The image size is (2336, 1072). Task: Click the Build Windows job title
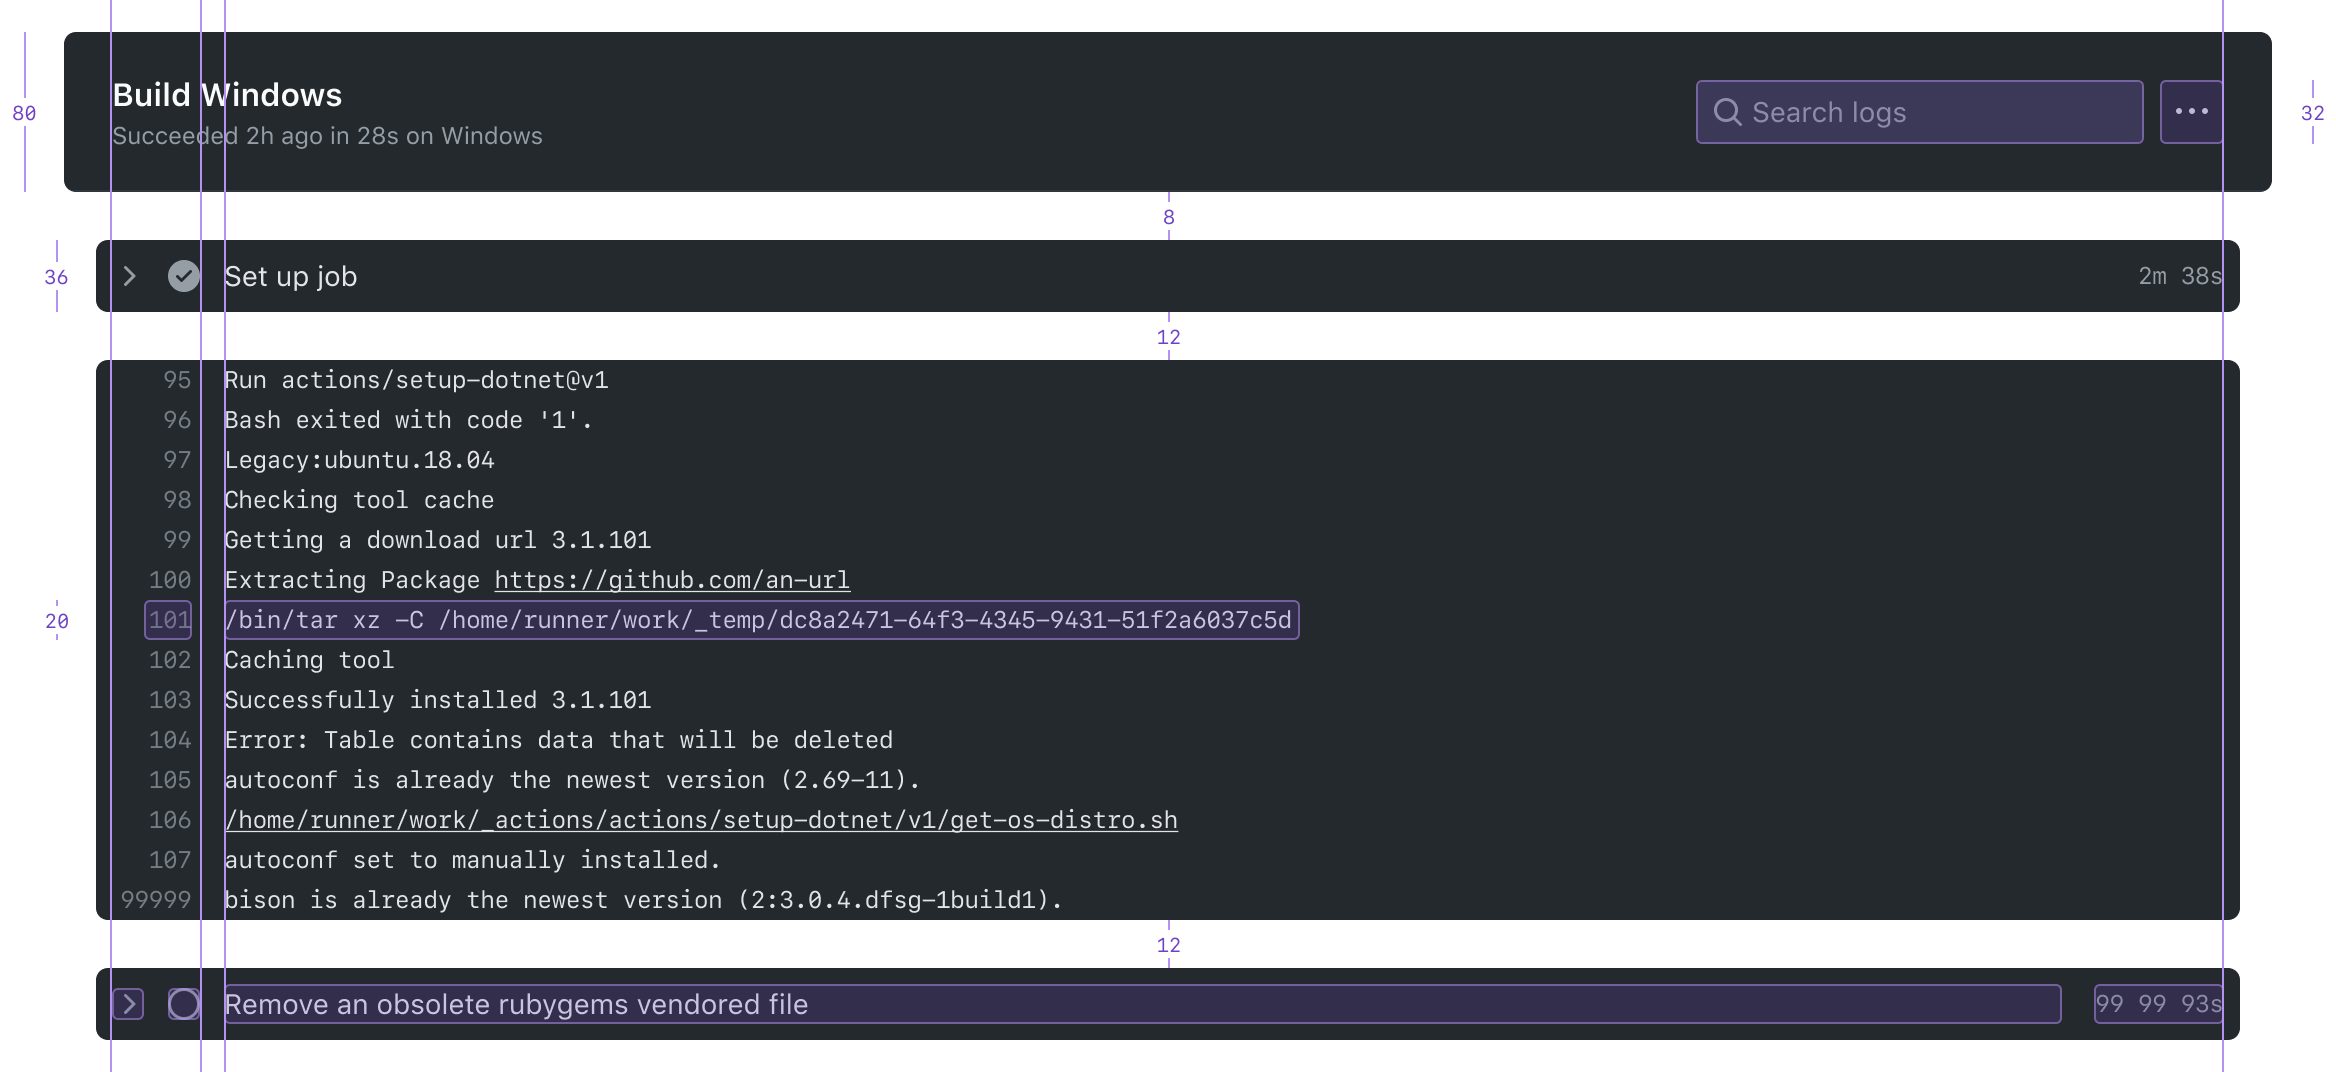point(227,94)
